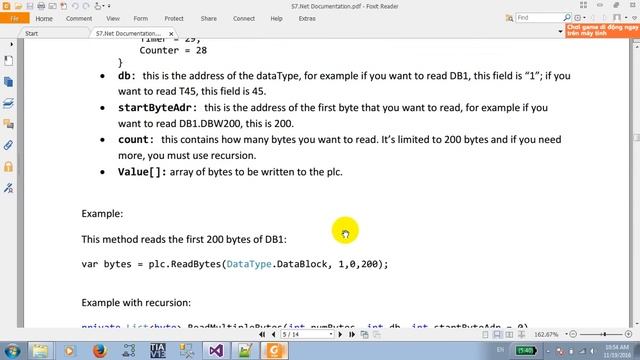Open the Comment ribbon tab
640x360 pixels.
79,18
